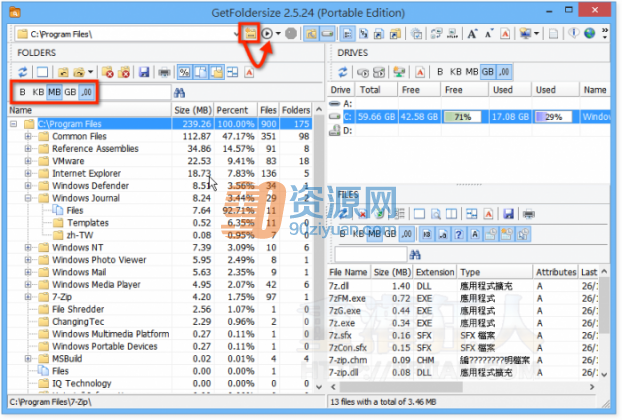The image size is (622, 420).
Task: Click the search input field in FILES panel
Action: (x=371, y=254)
